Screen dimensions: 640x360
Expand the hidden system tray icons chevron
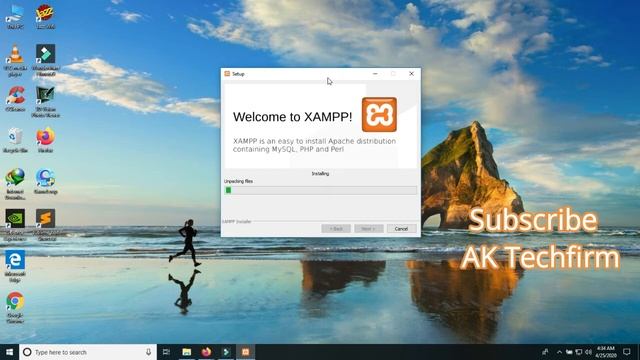pyautogui.click(x=559, y=352)
